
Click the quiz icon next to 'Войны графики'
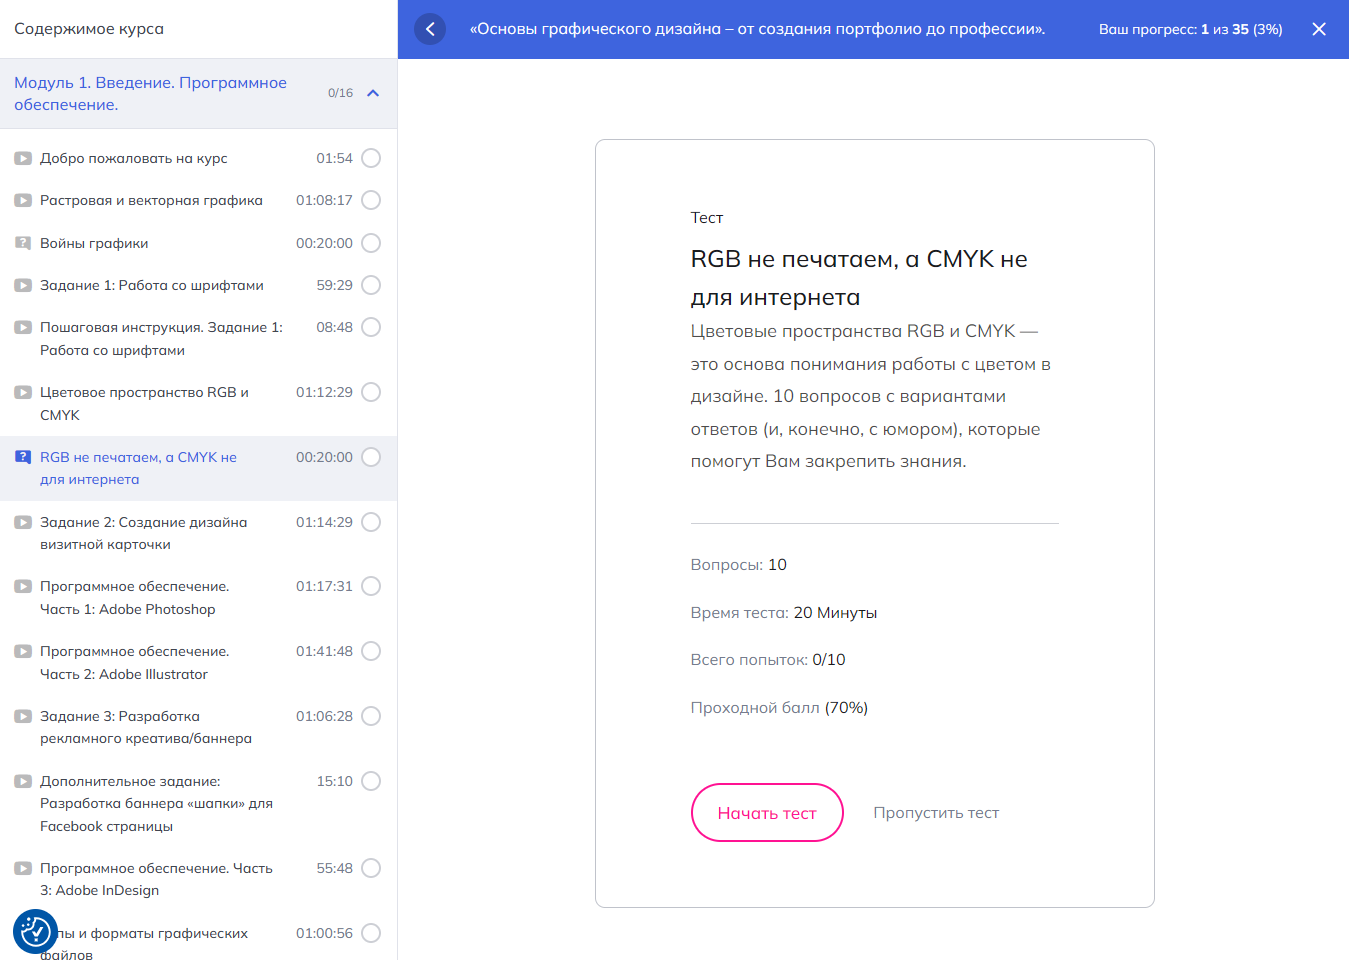pos(23,243)
